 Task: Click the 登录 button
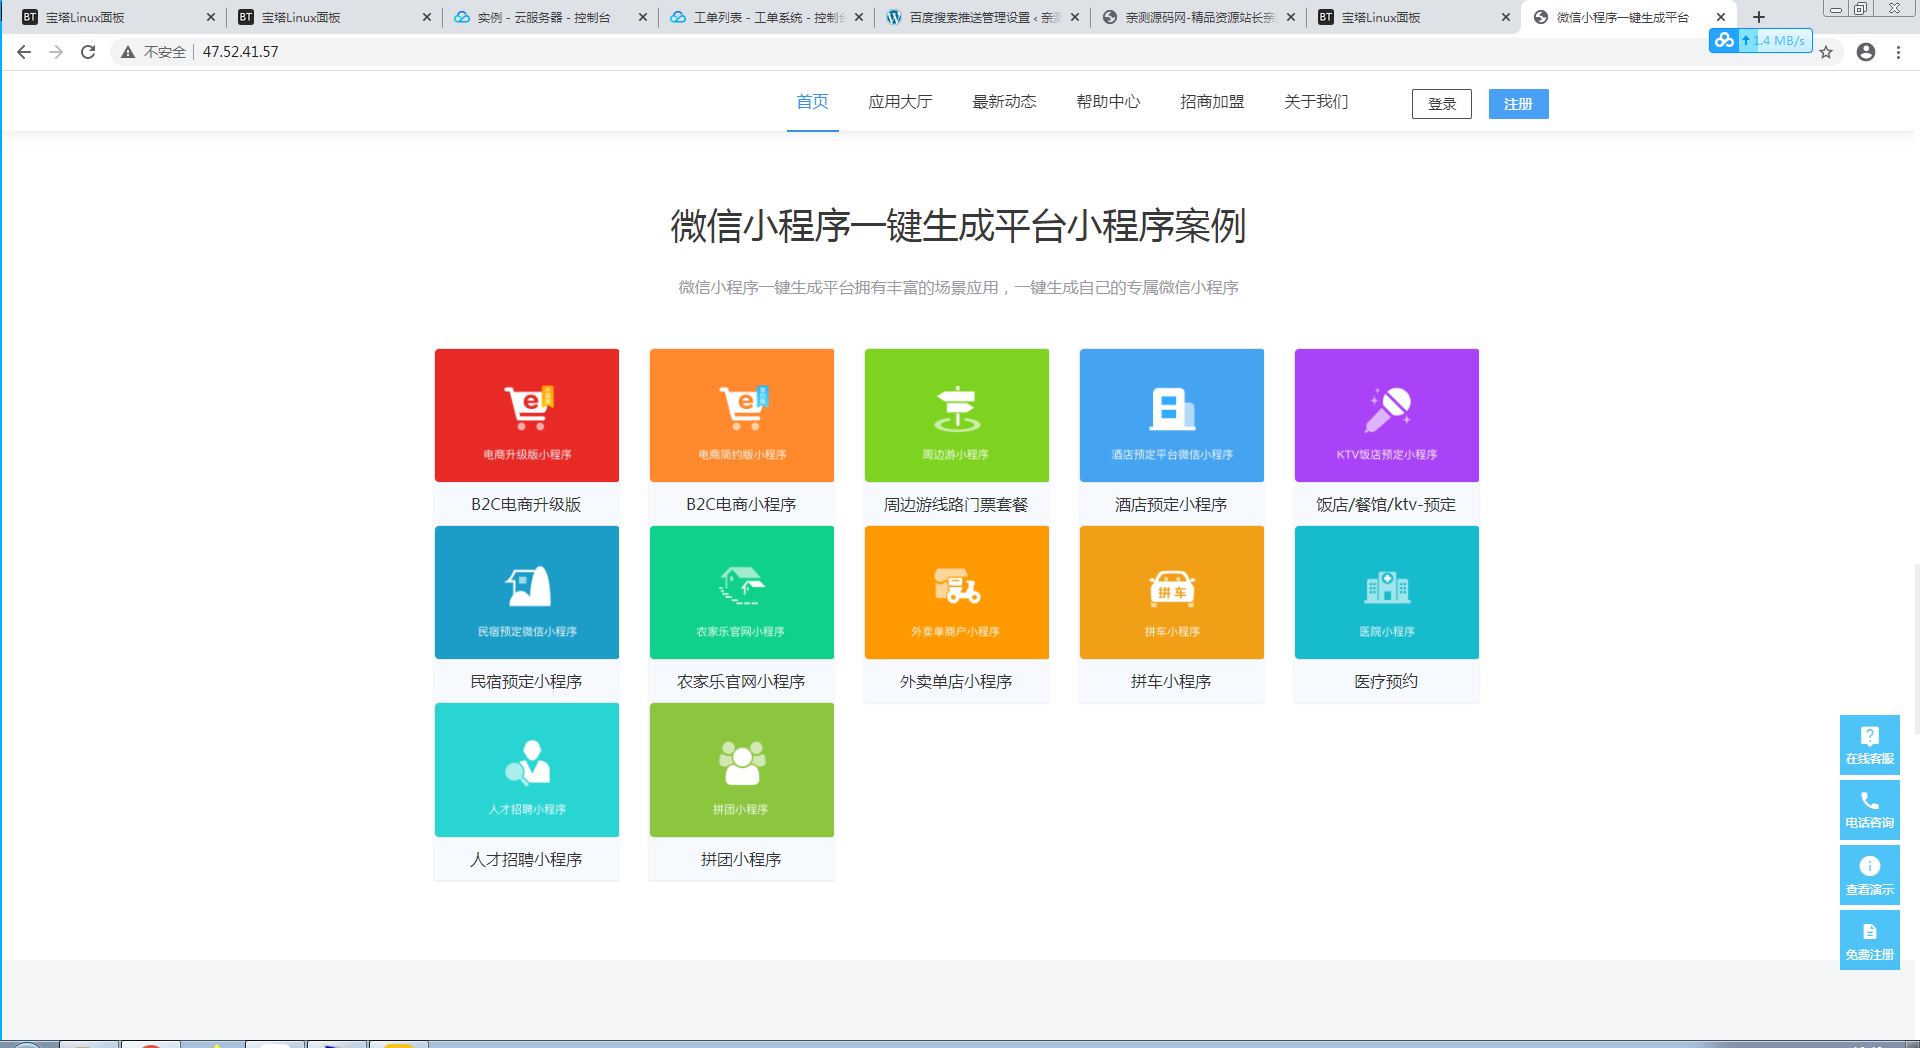tap(1442, 104)
